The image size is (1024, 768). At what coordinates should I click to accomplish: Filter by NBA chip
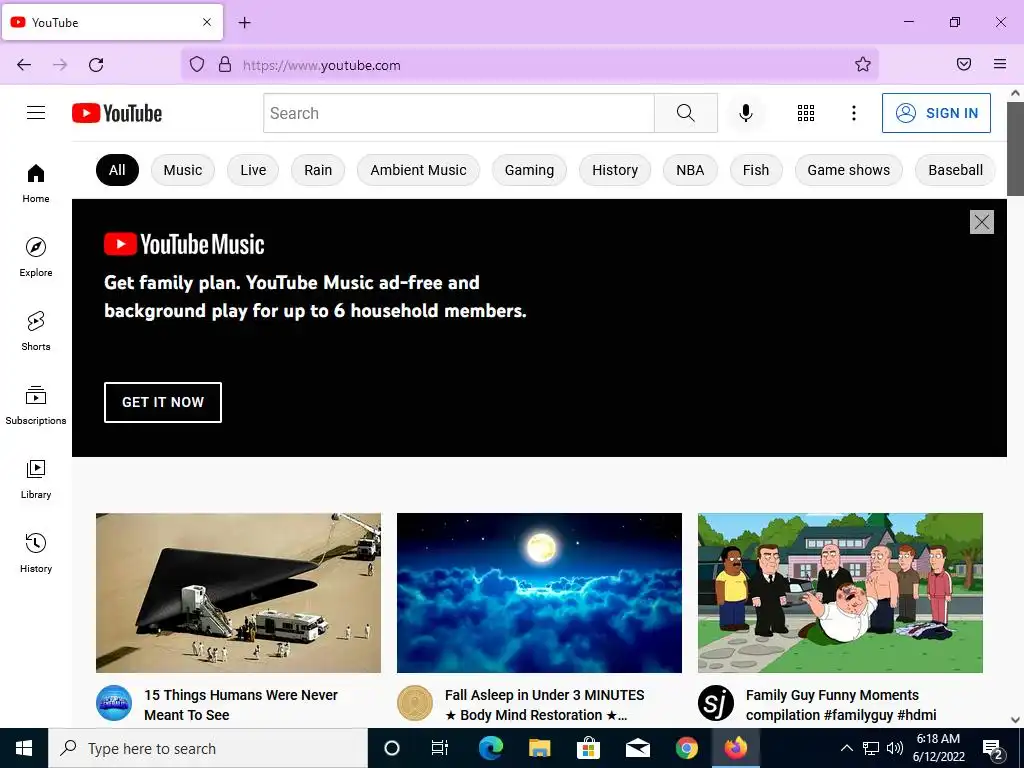(690, 170)
